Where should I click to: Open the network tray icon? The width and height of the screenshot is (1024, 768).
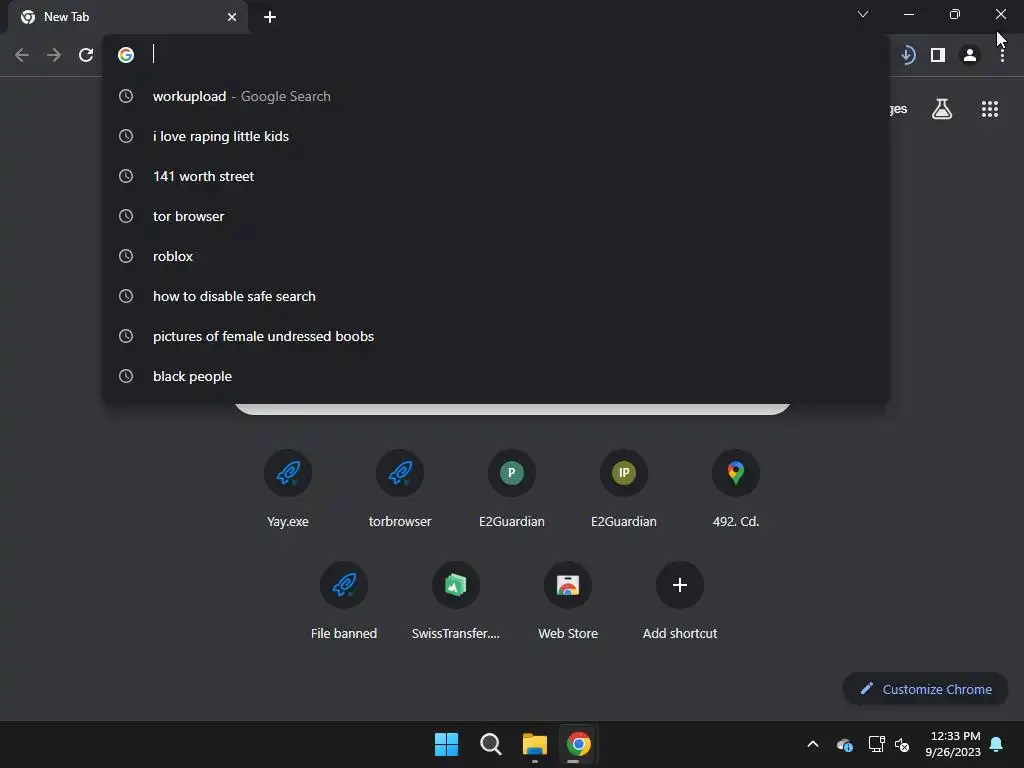[876, 744]
